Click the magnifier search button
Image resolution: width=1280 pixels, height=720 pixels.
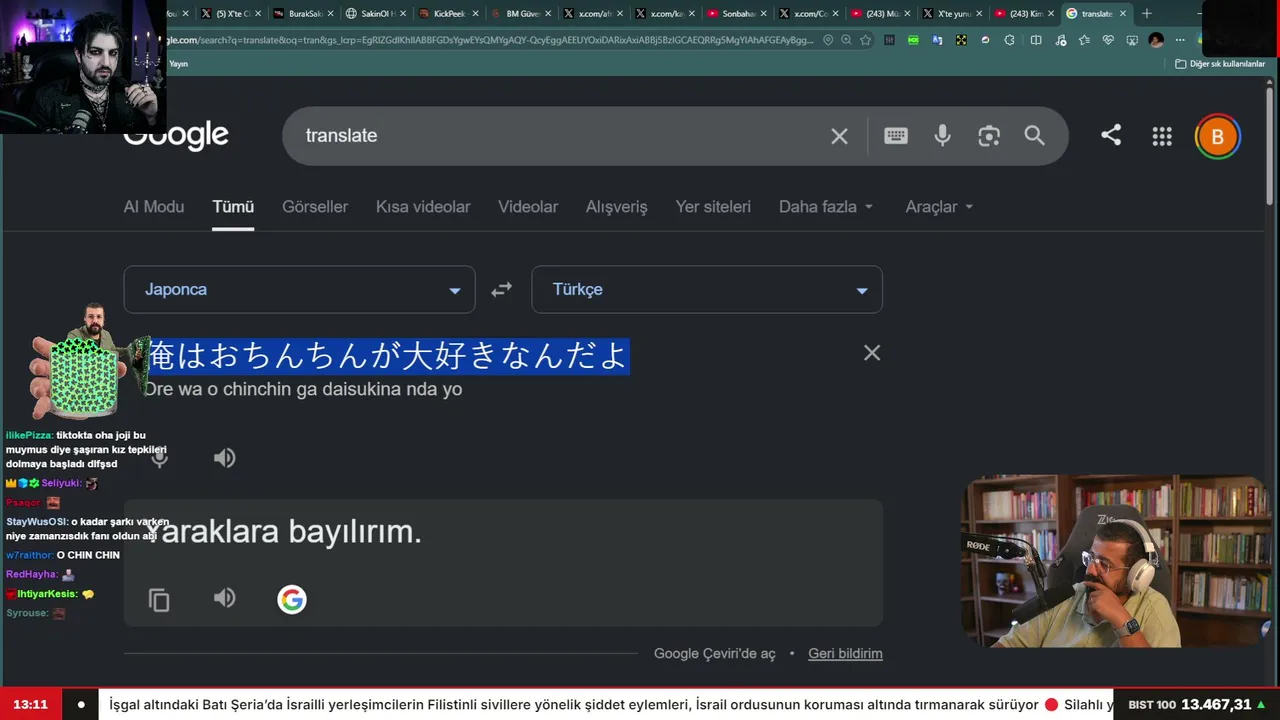pos(1034,136)
